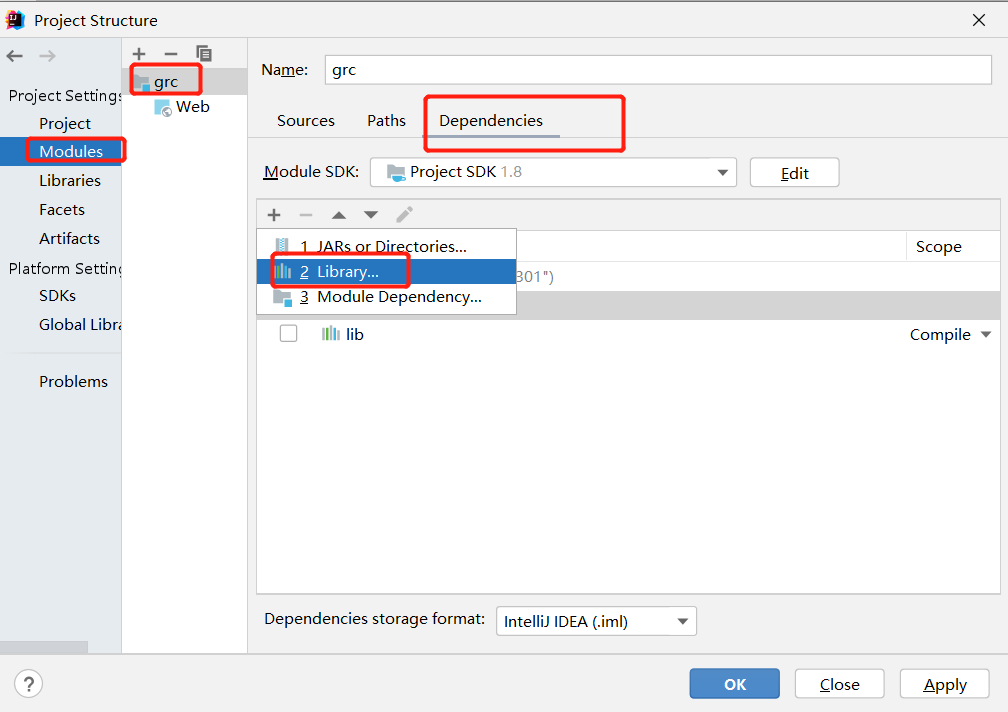1008x712 pixels.
Task: Open Dependencies storage format dropdown
Action: click(596, 621)
